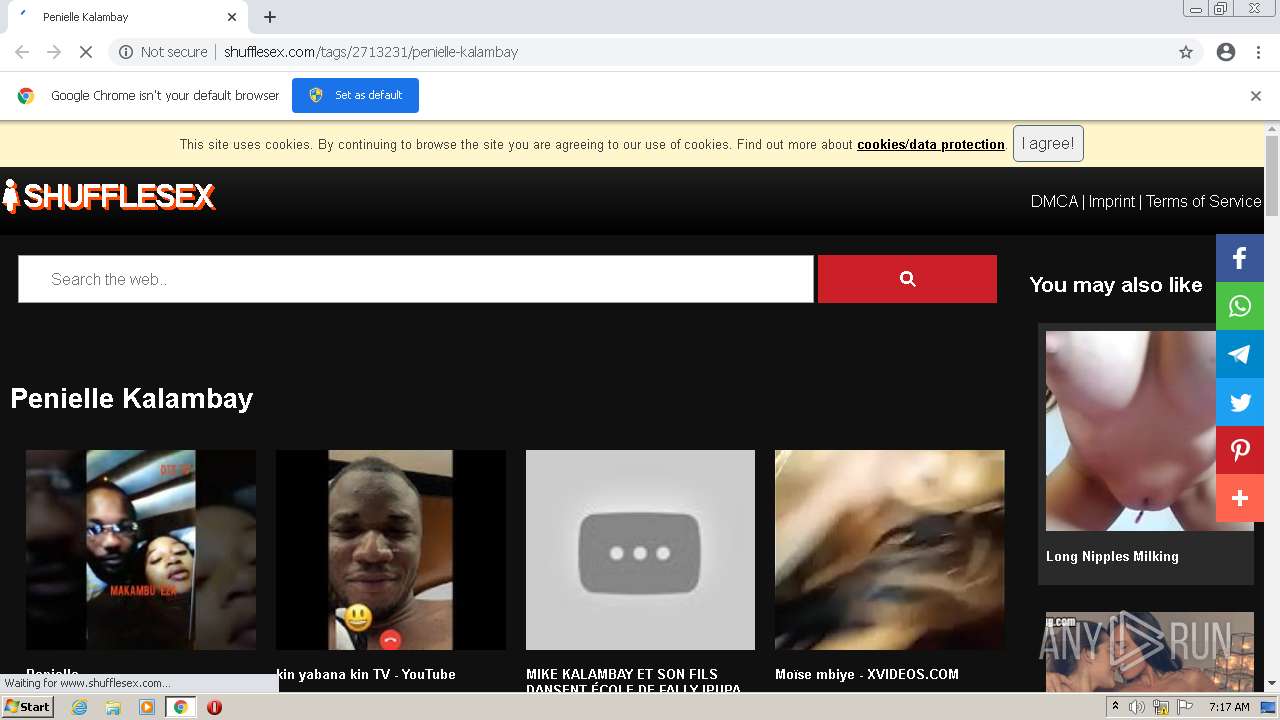Click the red Opera taskbar icon
The height and width of the screenshot is (720, 1280).
(x=214, y=707)
